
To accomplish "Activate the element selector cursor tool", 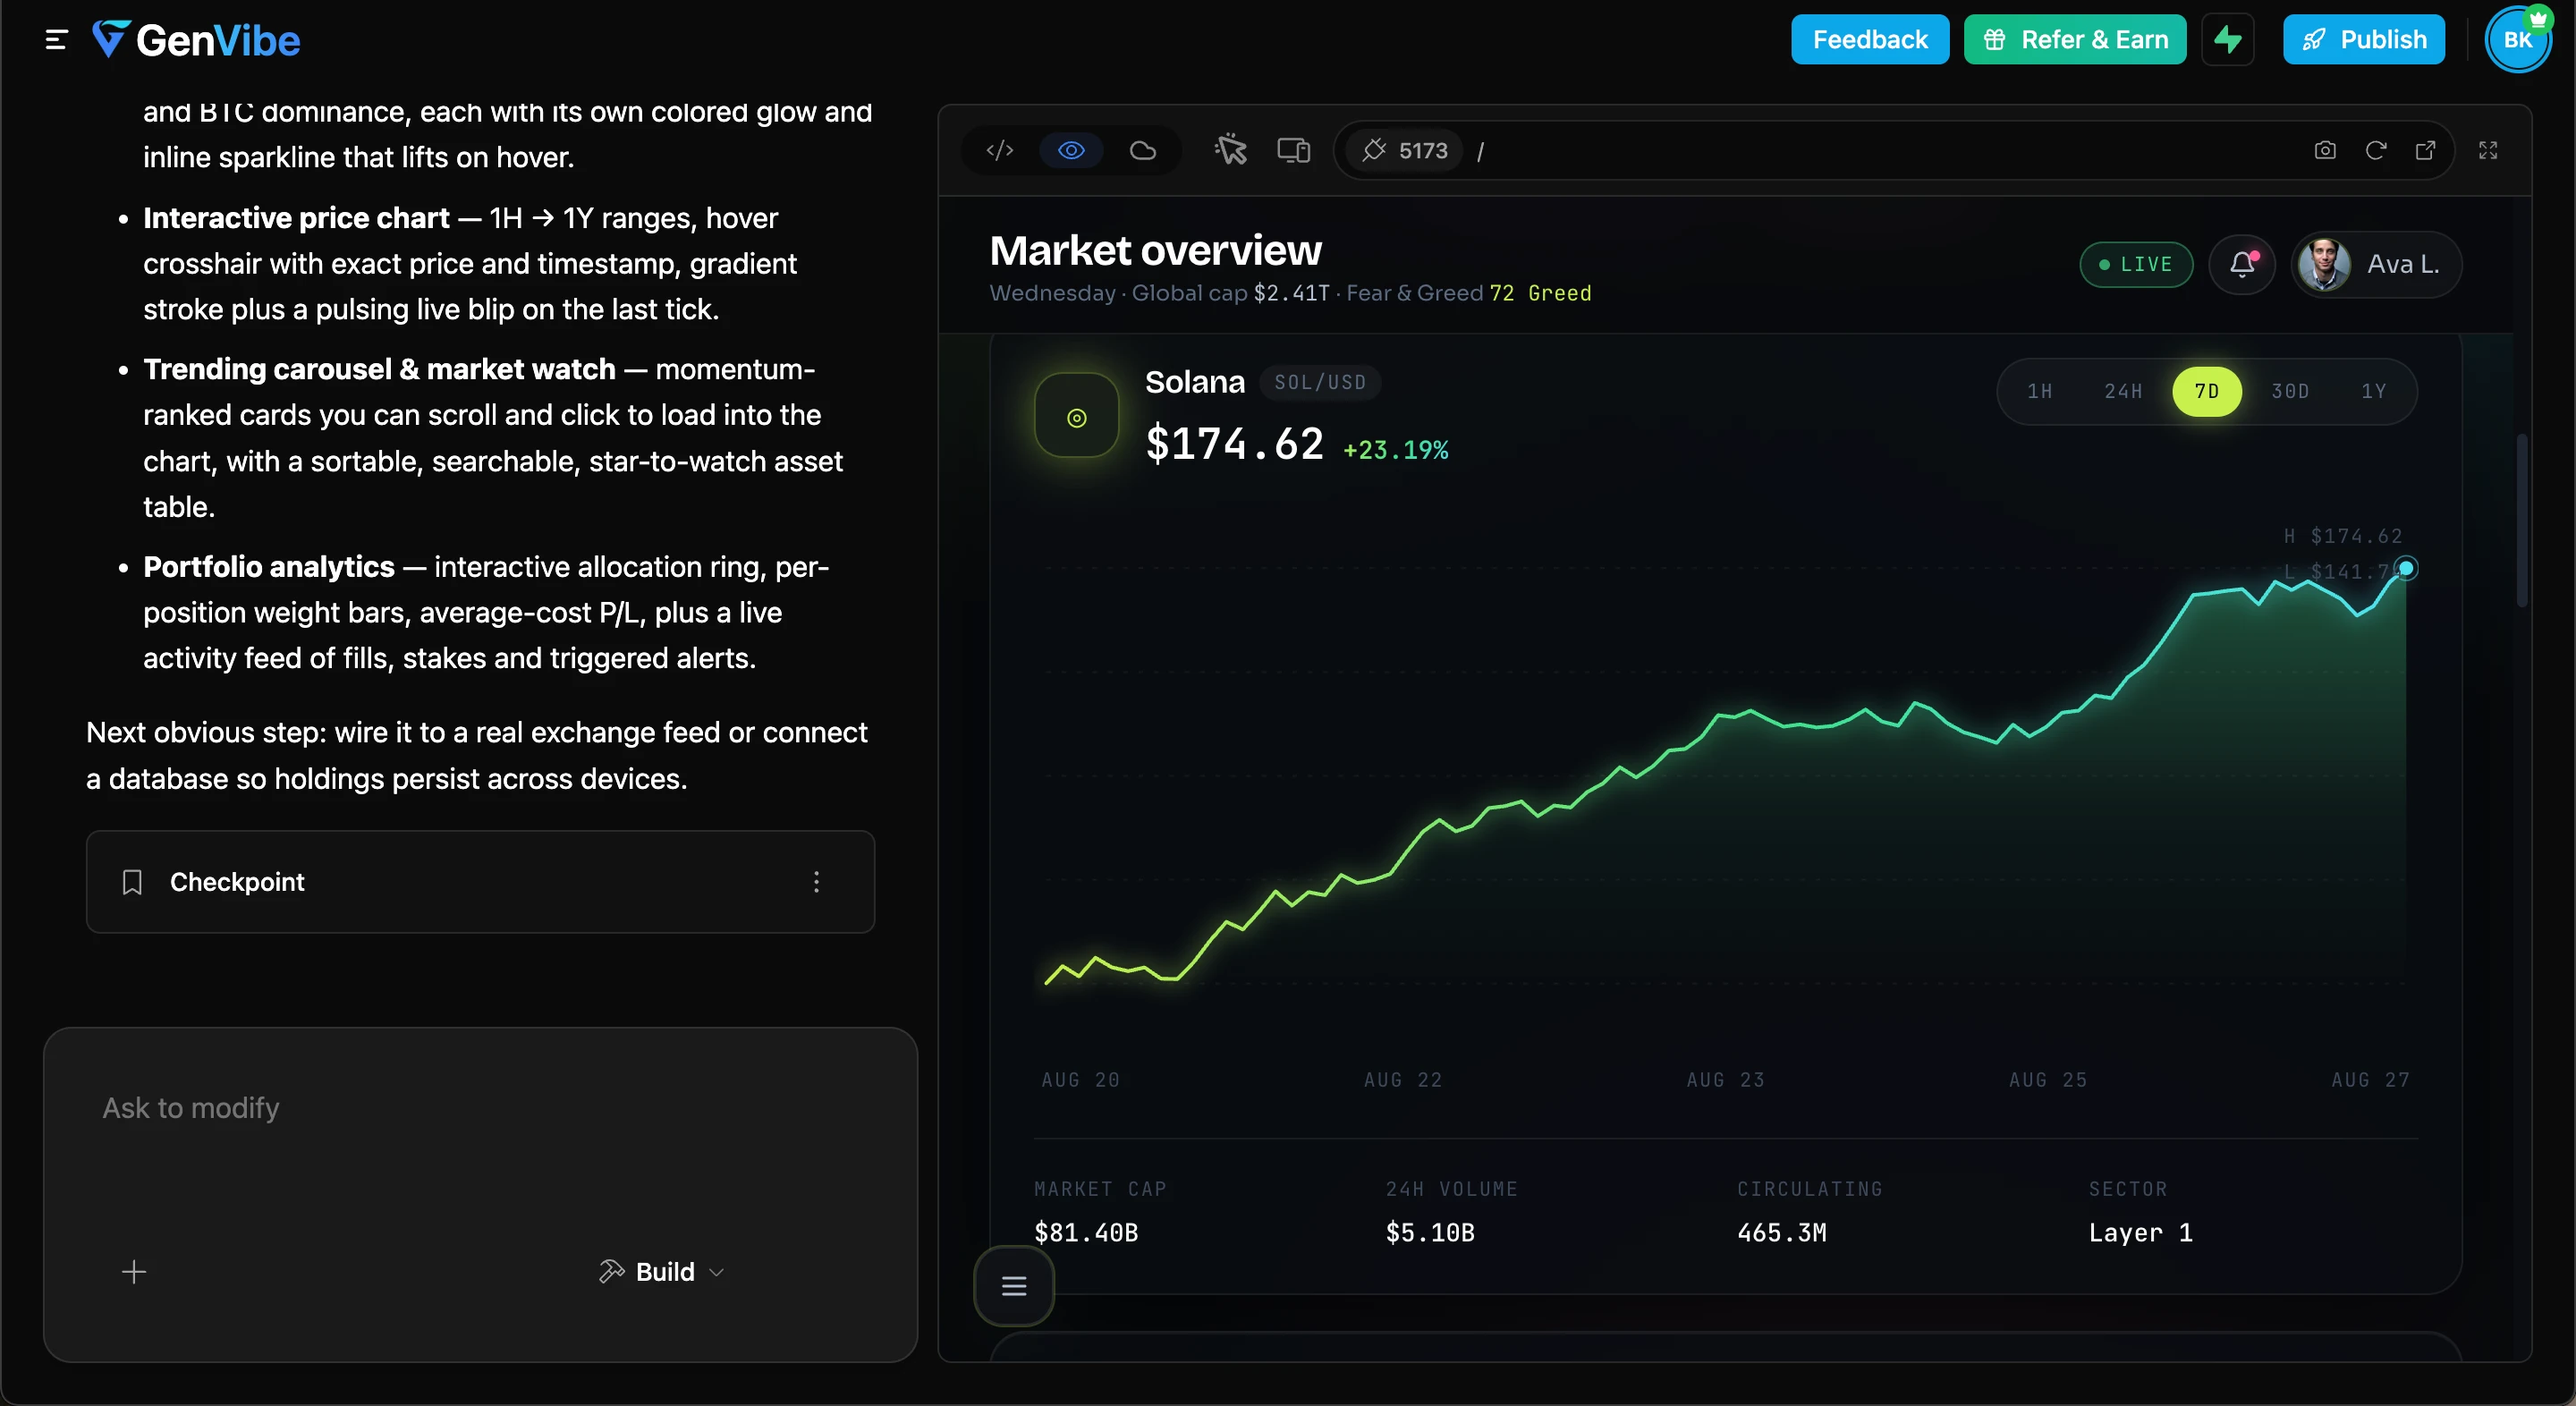I will [1231, 150].
